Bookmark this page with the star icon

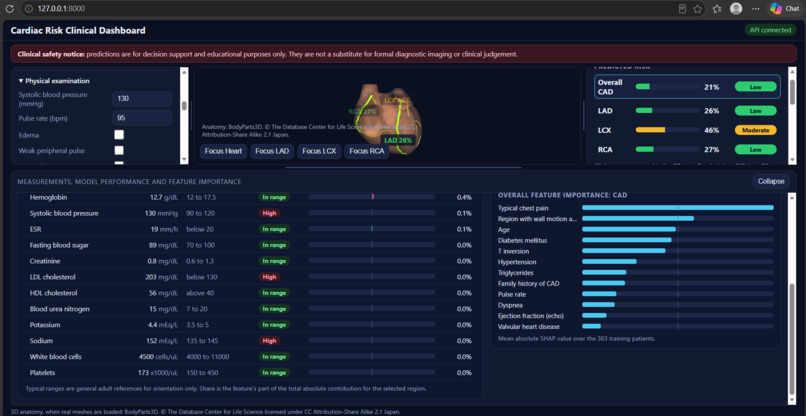tap(698, 9)
